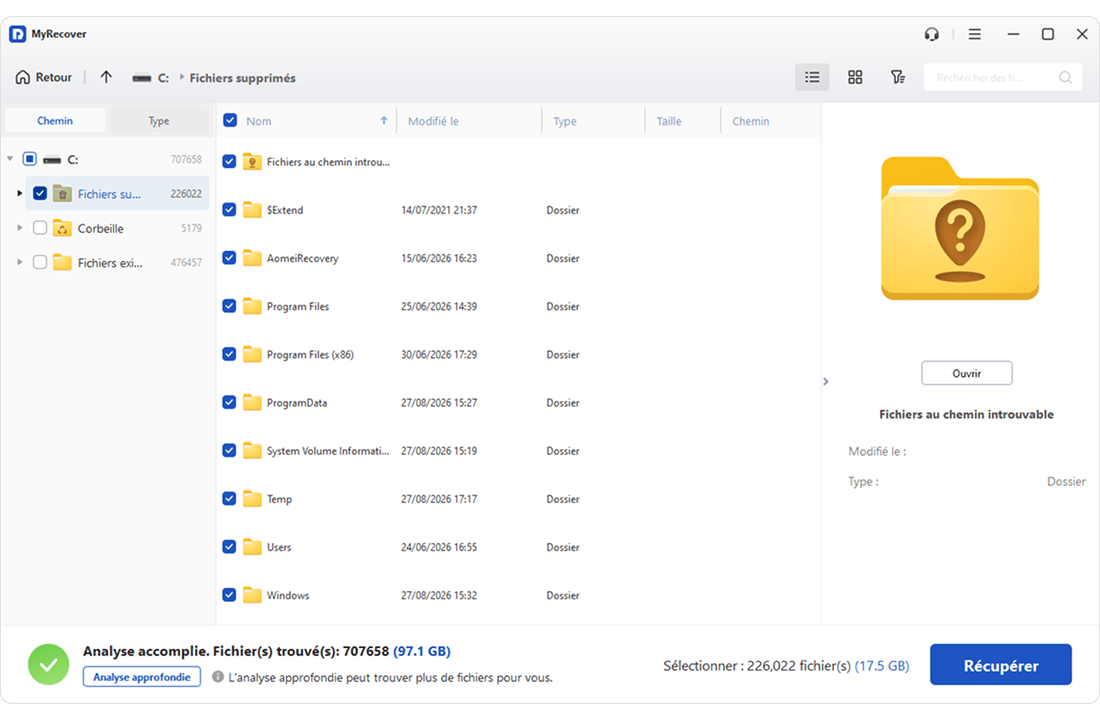Uncheck the Windows folder checkbox
The image size is (1100, 720).
click(x=229, y=594)
